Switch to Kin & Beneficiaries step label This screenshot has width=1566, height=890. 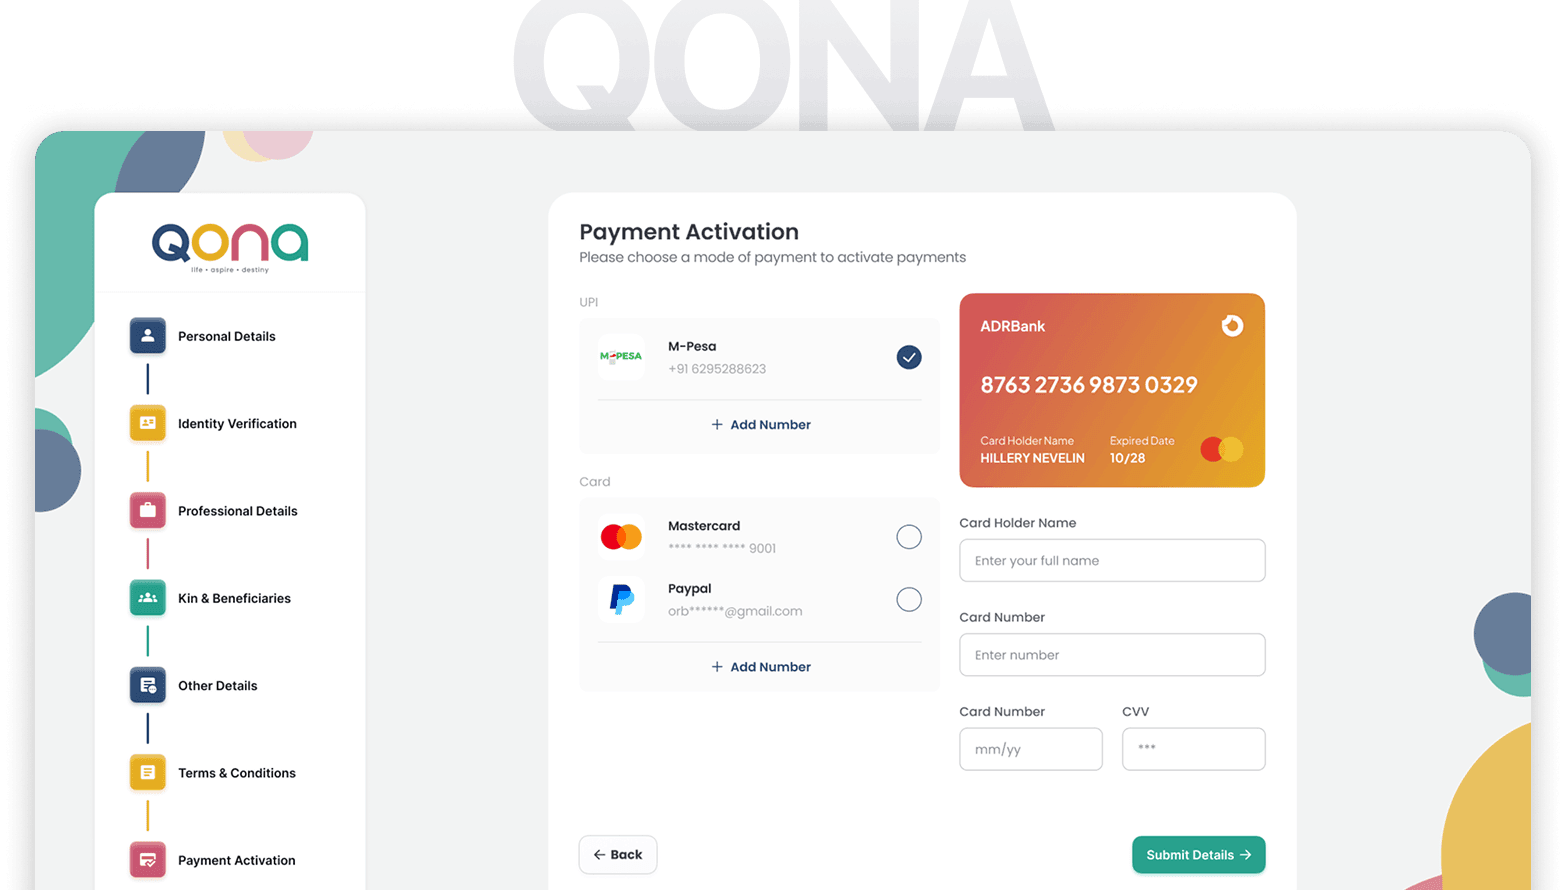tap(234, 598)
